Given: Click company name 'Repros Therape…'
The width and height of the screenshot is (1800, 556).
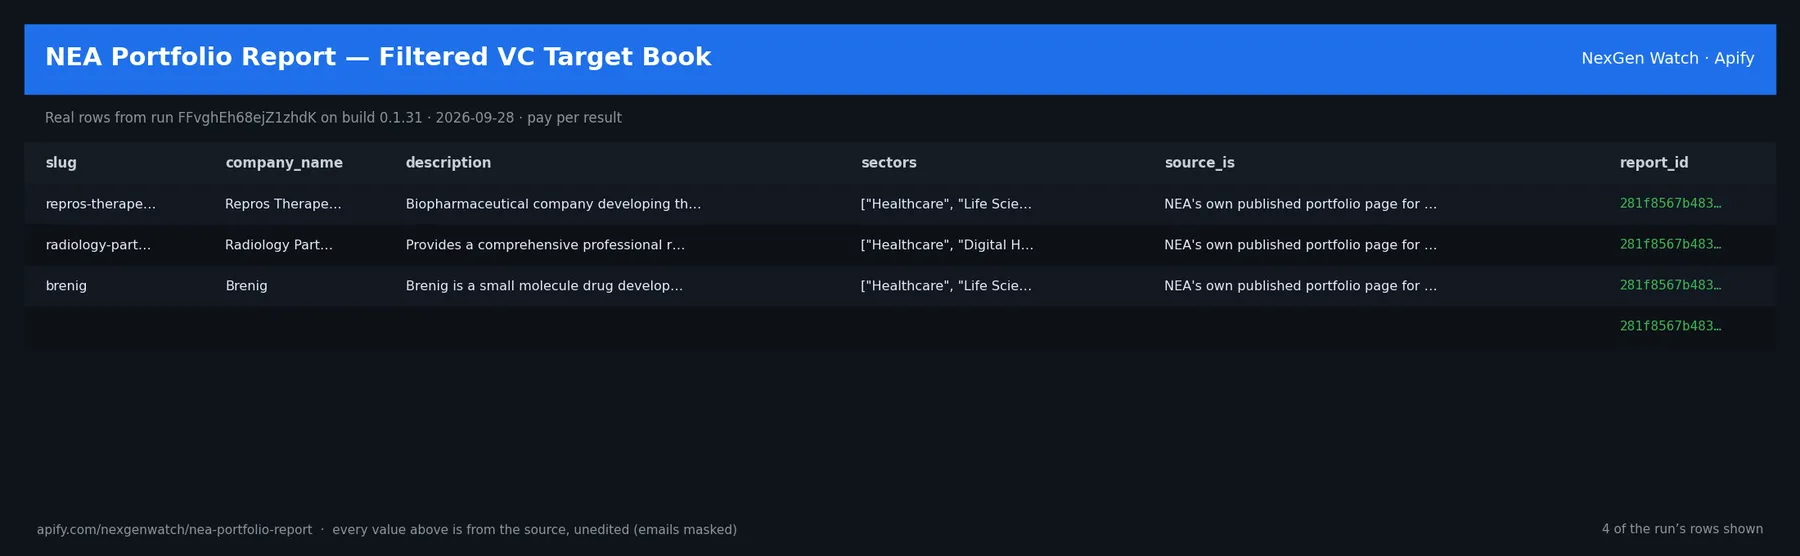Looking at the screenshot, I should click(283, 204).
